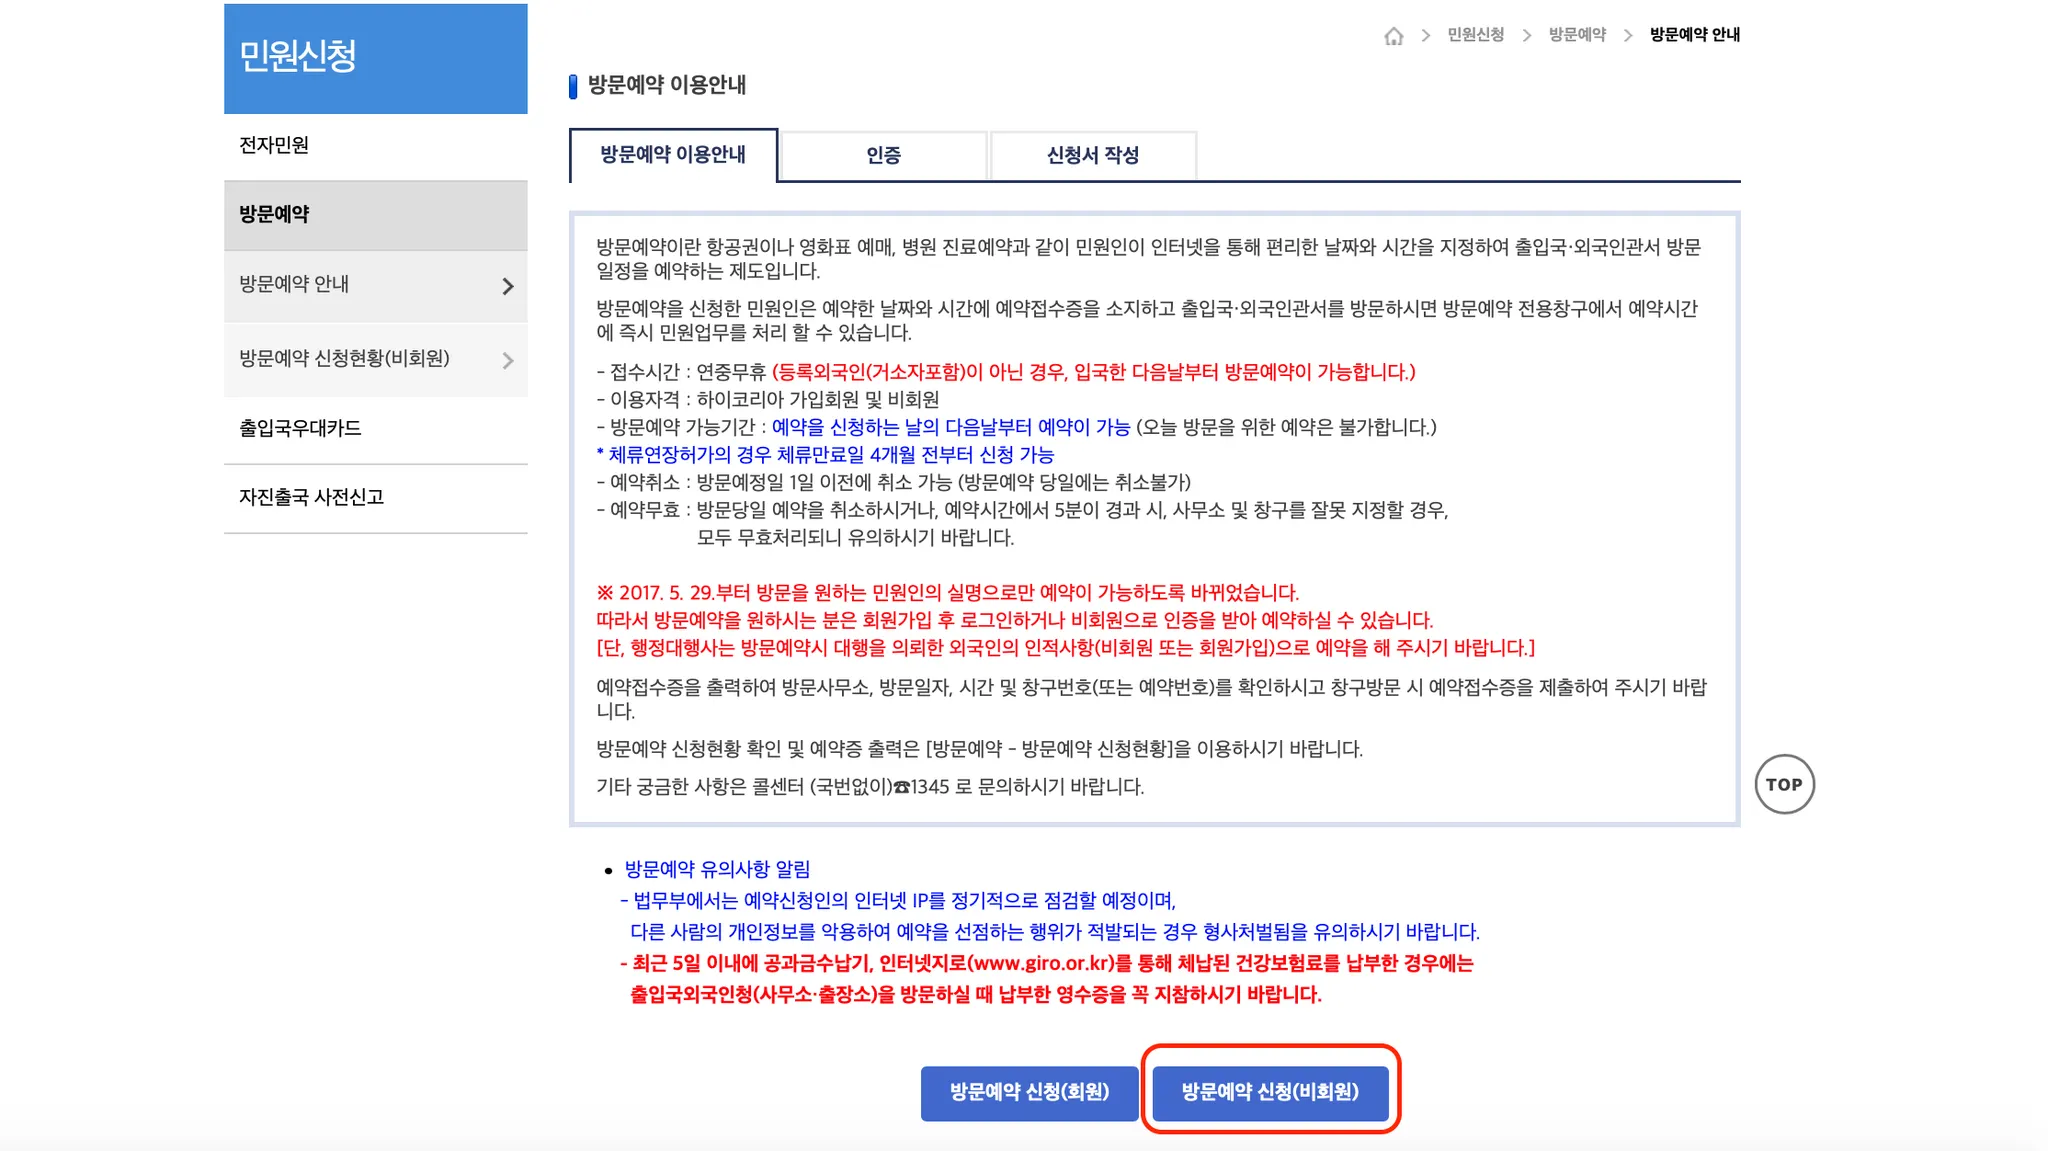Viewport: 2048px width, 1151px height.
Task: Click 방문예약 breadcrumb link
Action: [1577, 35]
